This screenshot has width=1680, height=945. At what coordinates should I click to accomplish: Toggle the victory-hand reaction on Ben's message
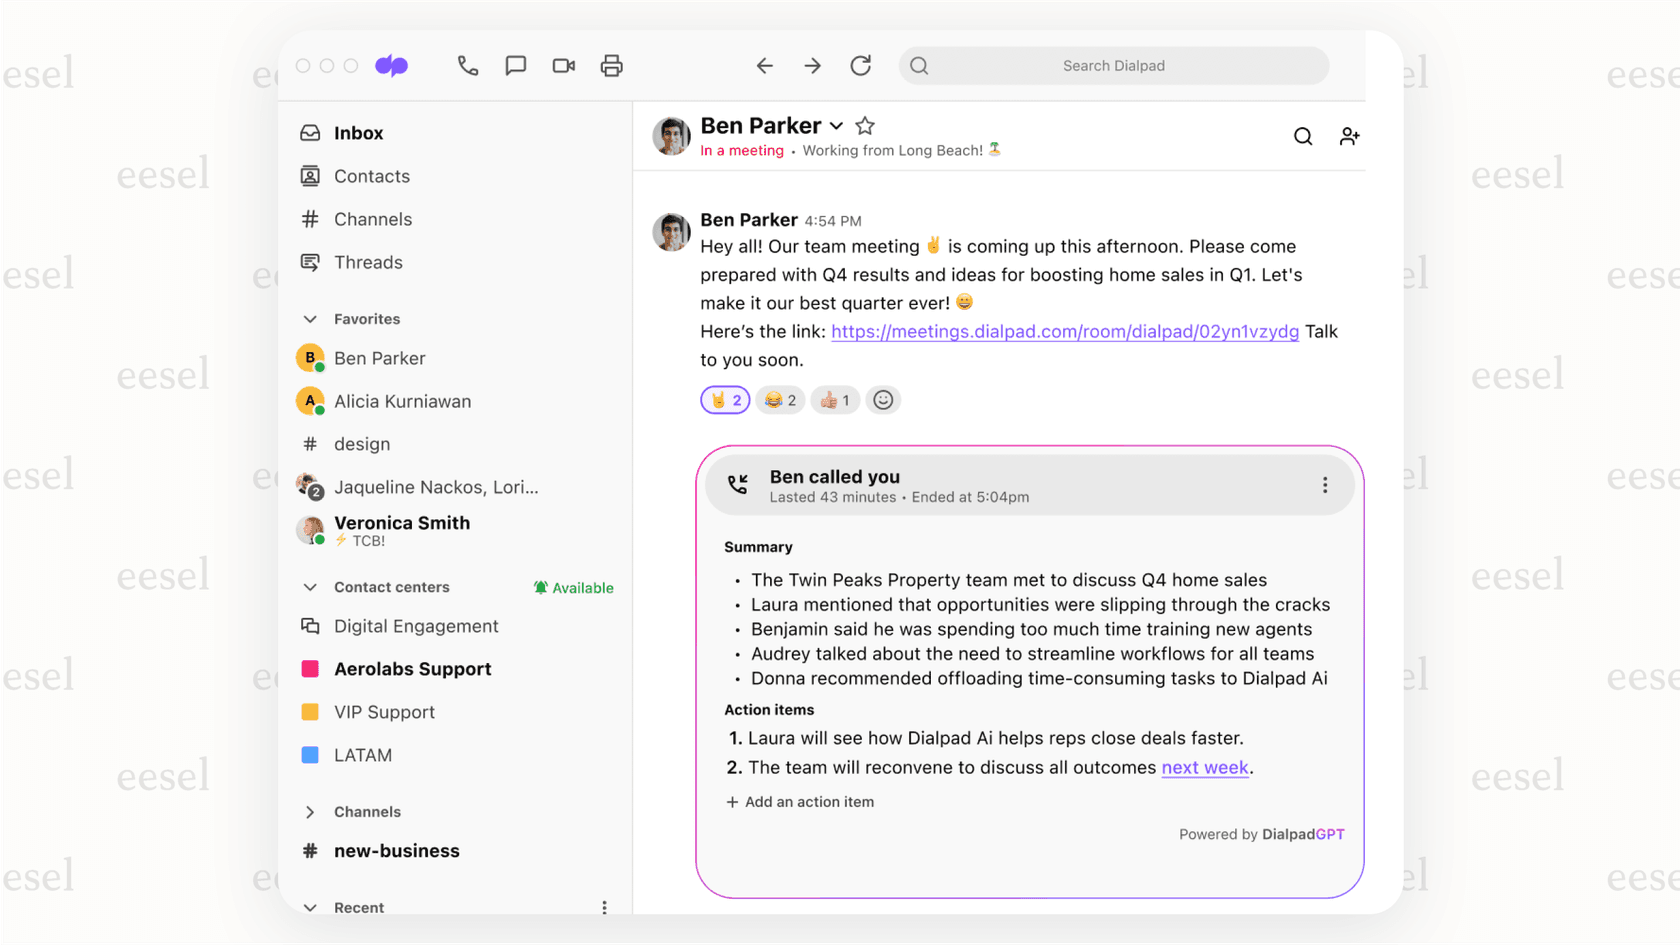coord(724,399)
